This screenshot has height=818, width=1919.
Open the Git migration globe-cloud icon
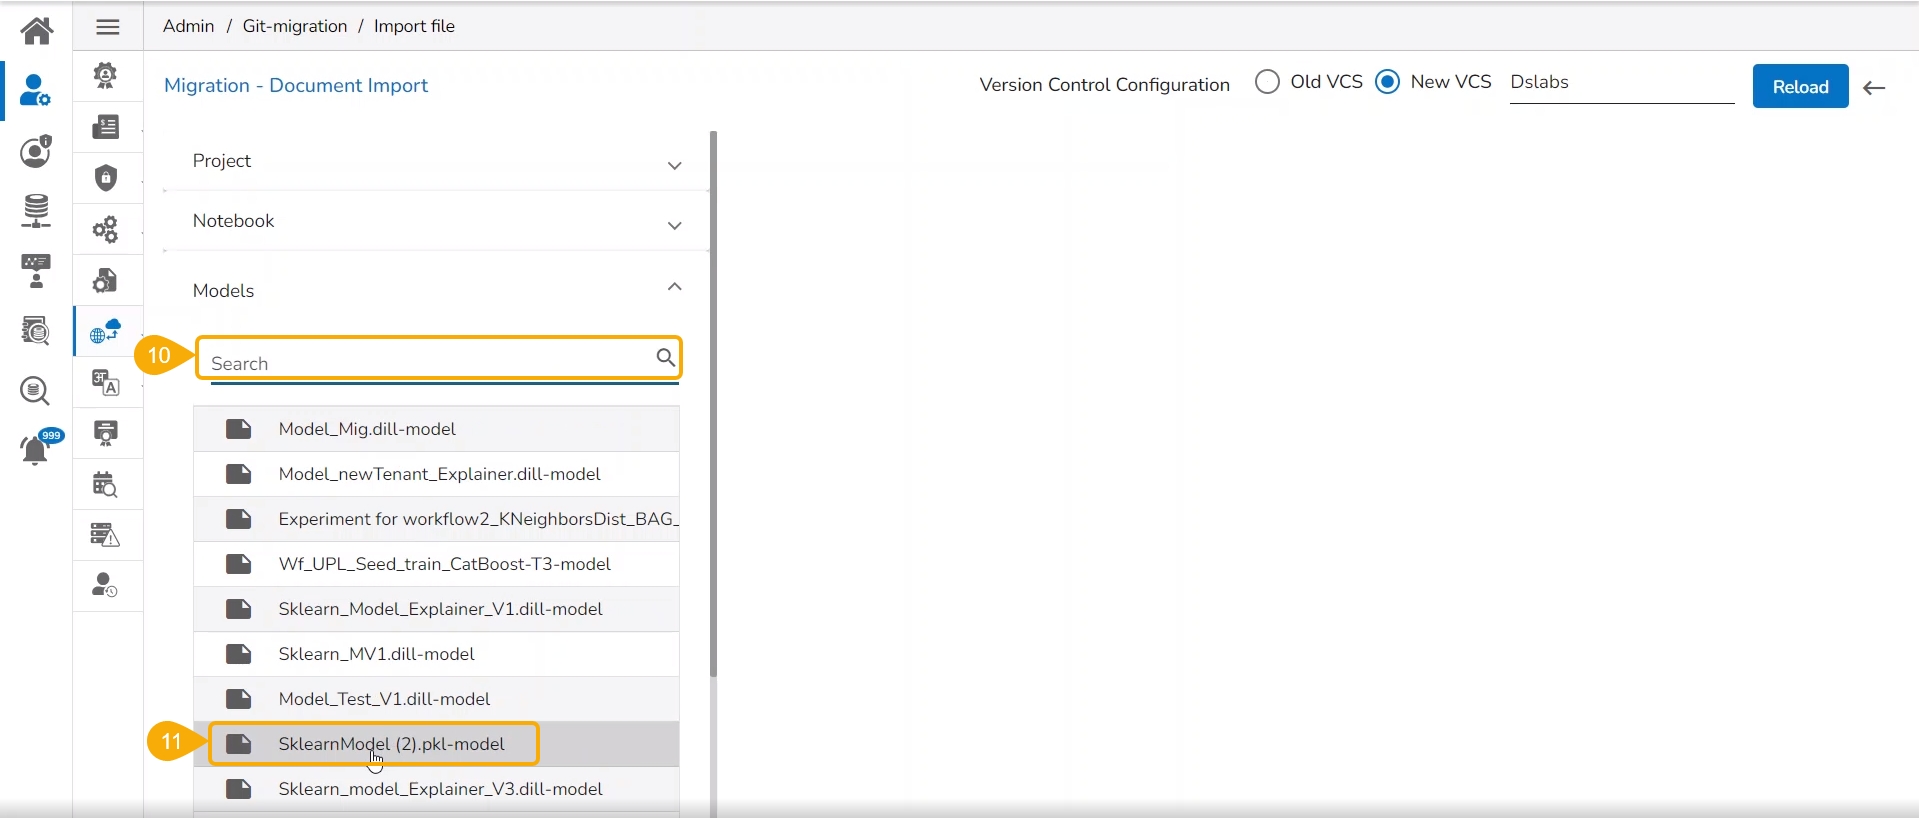tap(106, 331)
